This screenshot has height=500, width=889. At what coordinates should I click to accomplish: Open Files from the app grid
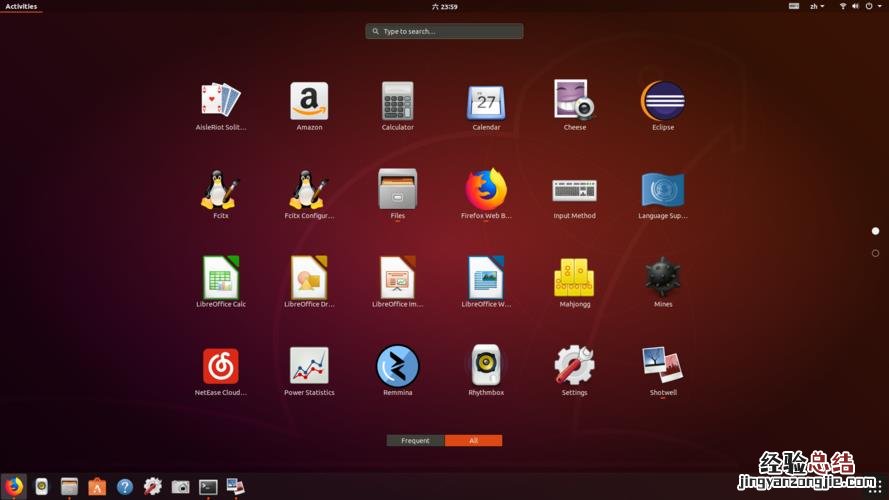(397, 194)
